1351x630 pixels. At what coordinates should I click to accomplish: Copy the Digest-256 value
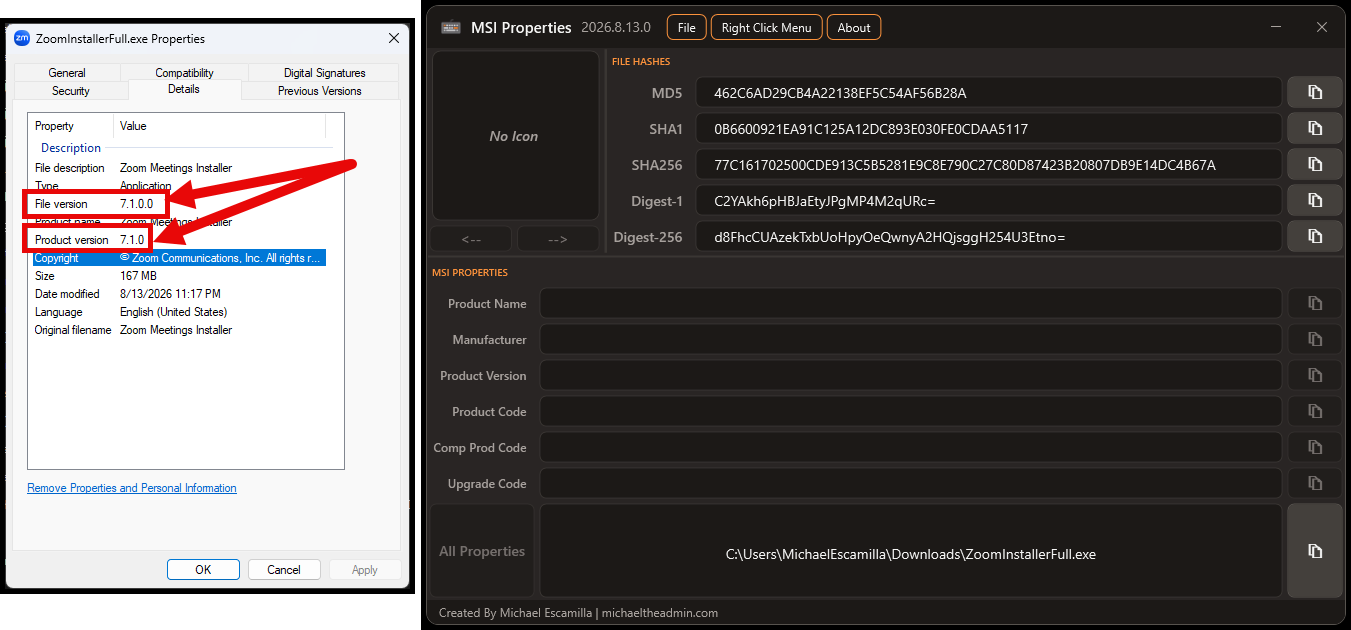1314,236
